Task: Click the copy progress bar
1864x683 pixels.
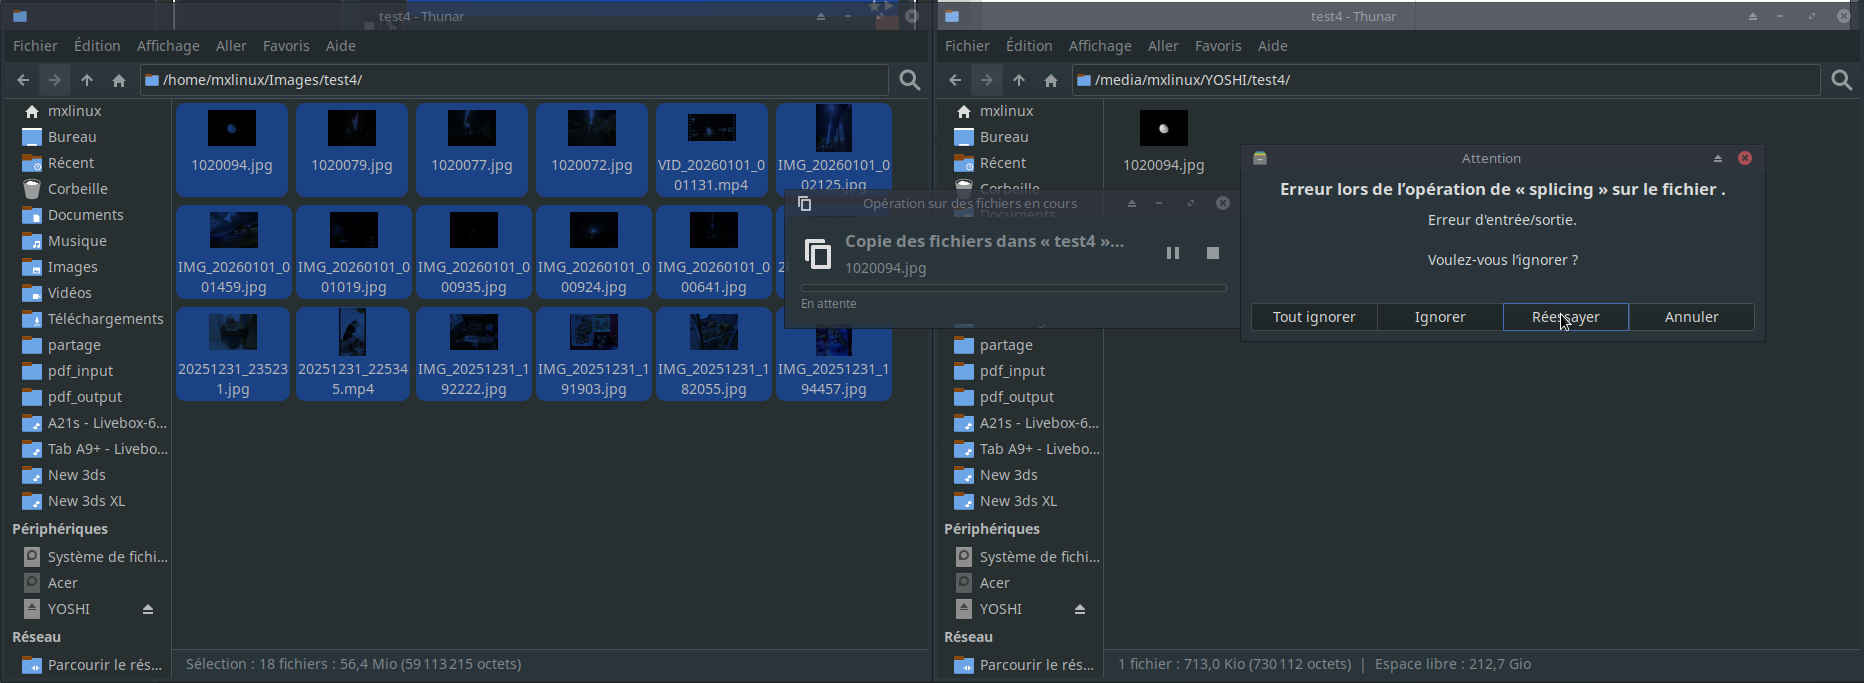Action: [x=1013, y=288]
